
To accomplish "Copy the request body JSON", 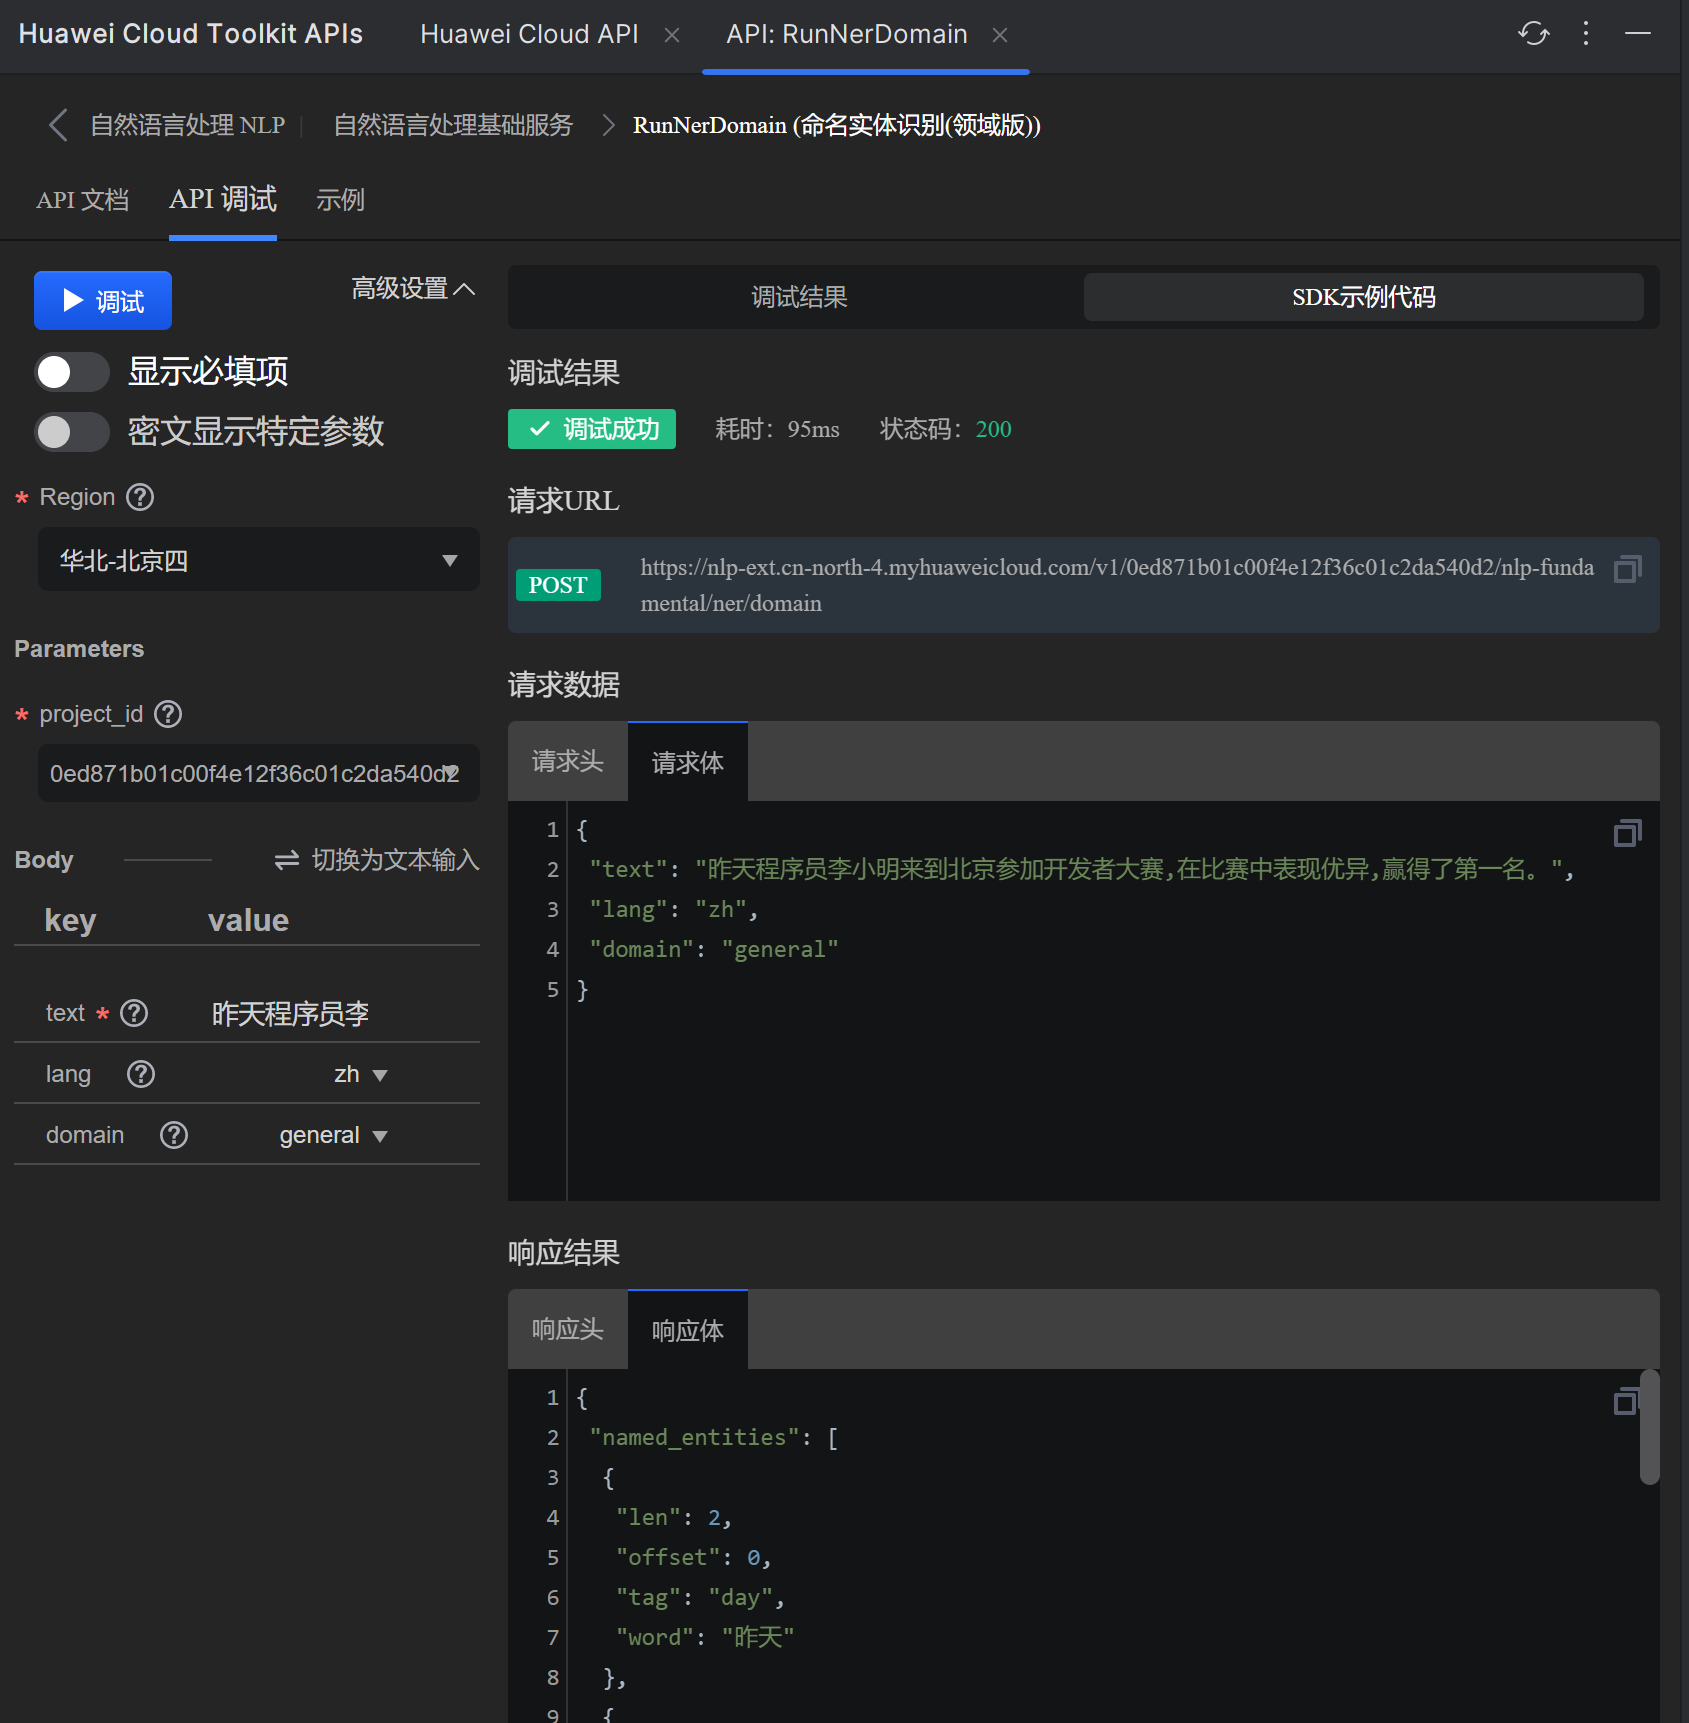I will pyautogui.click(x=1628, y=833).
